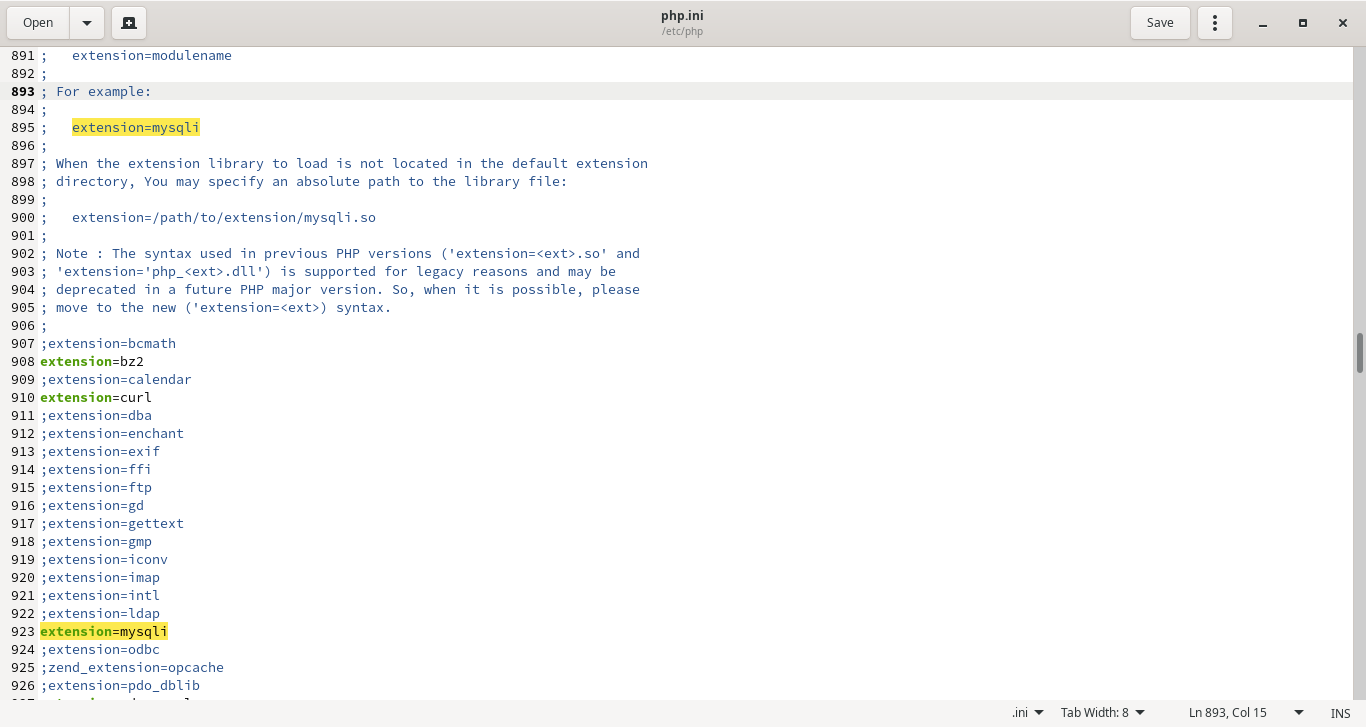Click highlighted extension=mysqli in comment line 895

135,127
